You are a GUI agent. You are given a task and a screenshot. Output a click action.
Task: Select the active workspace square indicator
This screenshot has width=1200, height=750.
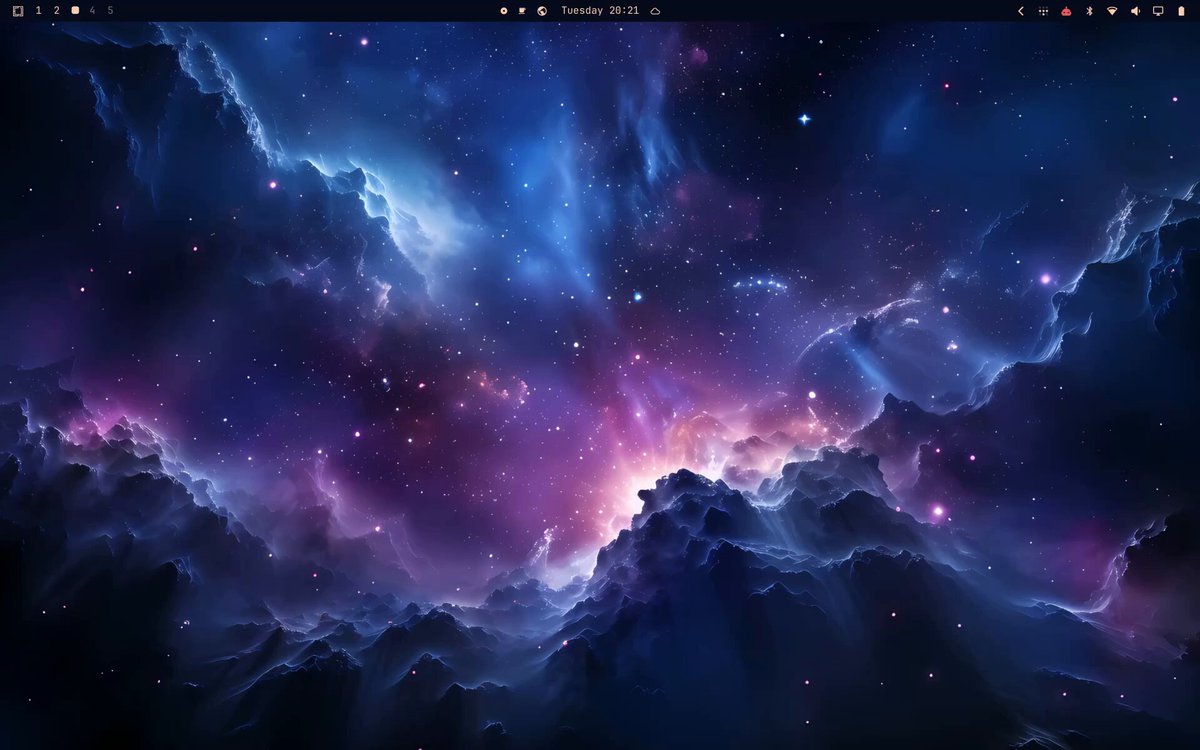point(75,11)
